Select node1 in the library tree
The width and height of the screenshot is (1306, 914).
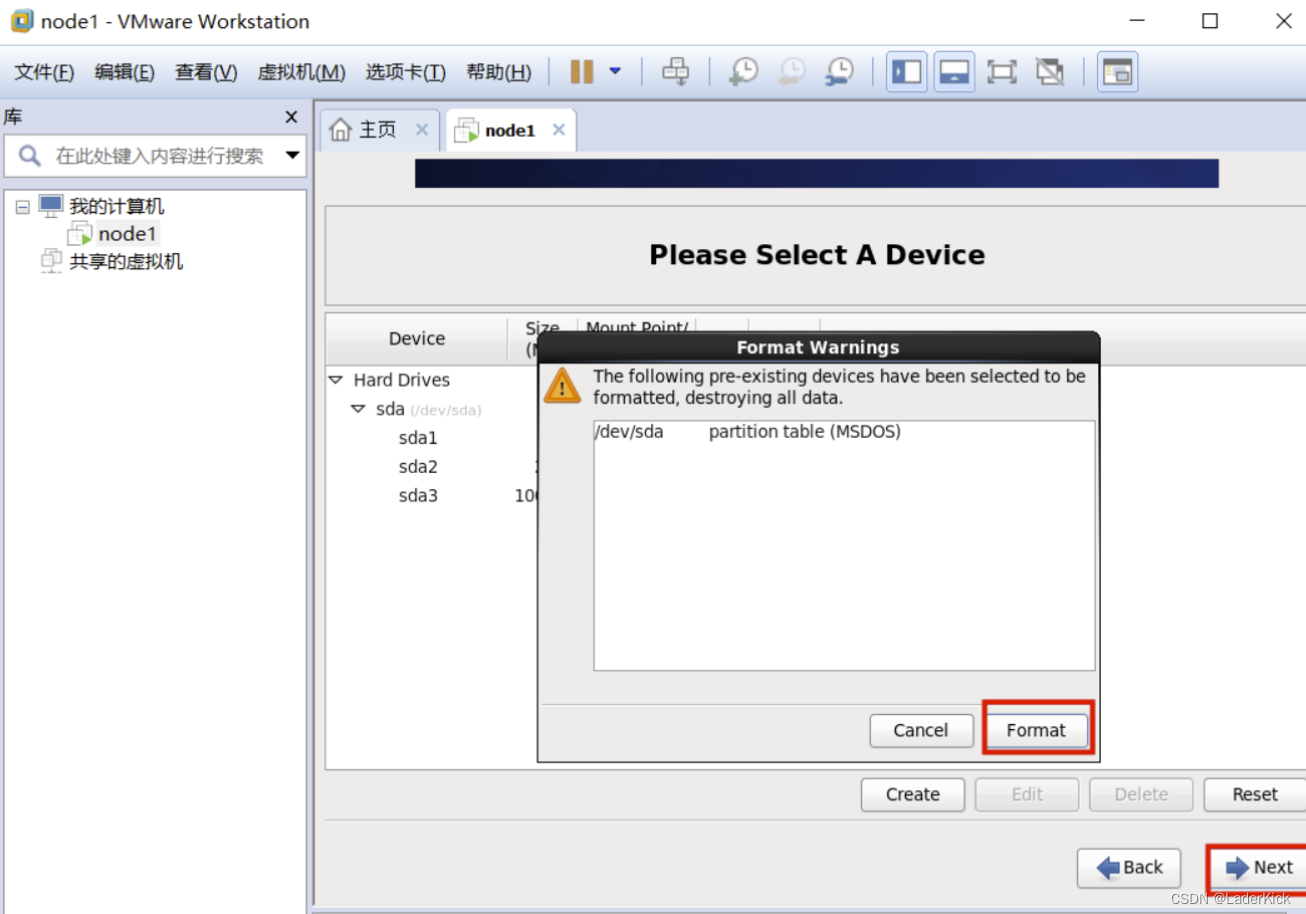[x=127, y=234]
